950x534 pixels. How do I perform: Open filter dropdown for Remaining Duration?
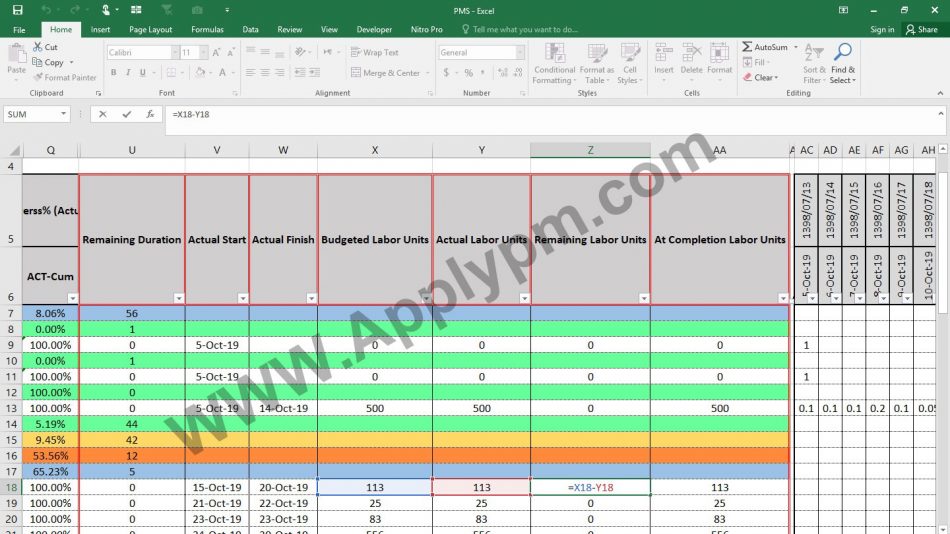(179, 298)
